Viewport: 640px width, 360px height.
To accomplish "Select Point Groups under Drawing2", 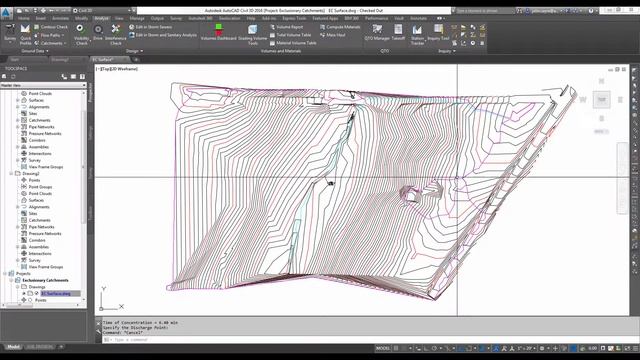I will coord(40,187).
